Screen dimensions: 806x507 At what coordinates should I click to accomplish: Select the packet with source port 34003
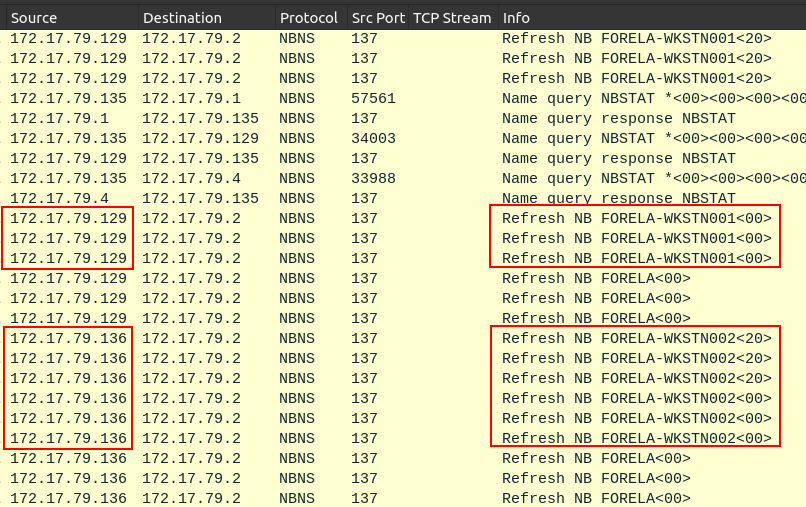(x=373, y=138)
